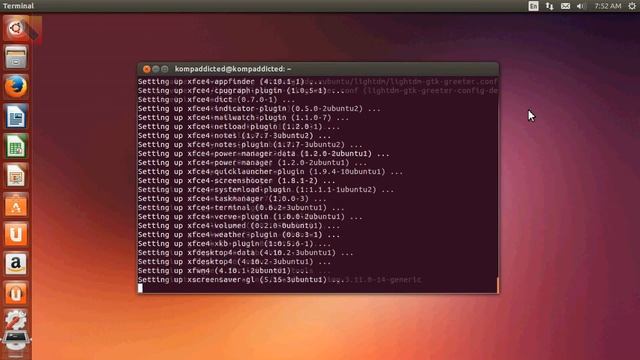The image size is (640, 360).
Task: Open System Settings wrench-and-gear launcher icon
Action: [16, 320]
